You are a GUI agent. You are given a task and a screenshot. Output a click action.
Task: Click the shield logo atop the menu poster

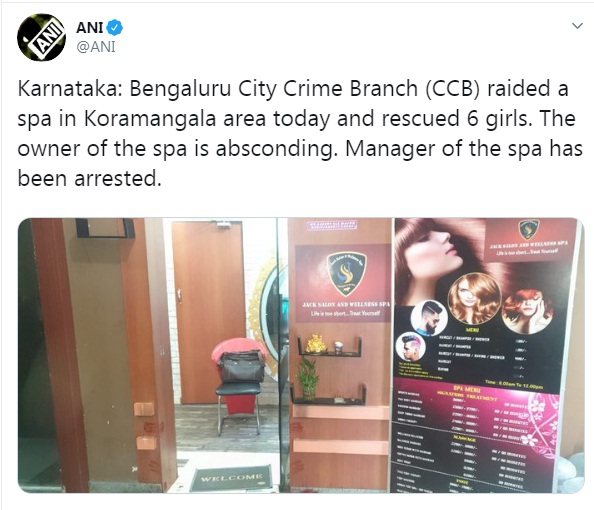(529, 229)
